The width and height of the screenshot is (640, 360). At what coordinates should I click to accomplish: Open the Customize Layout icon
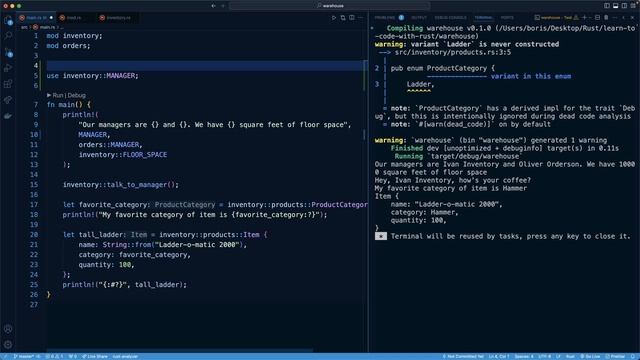pyautogui.click(x=633, y=6)
